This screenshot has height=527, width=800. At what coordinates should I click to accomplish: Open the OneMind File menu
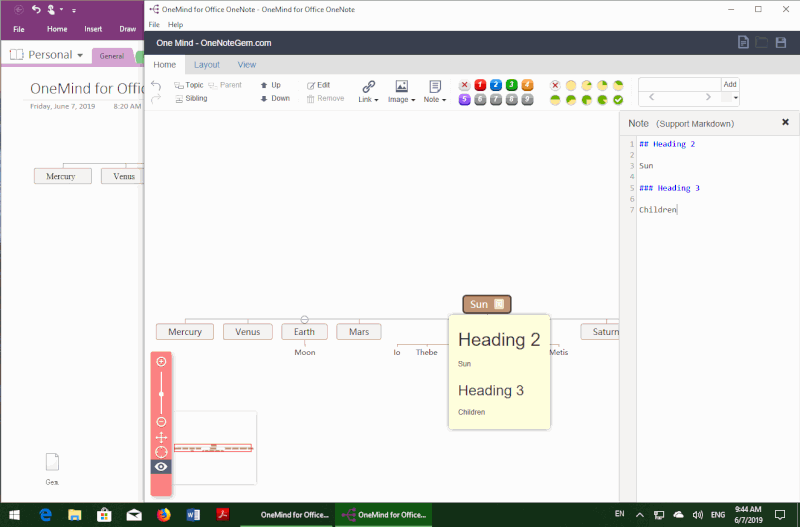coord(154,24)
